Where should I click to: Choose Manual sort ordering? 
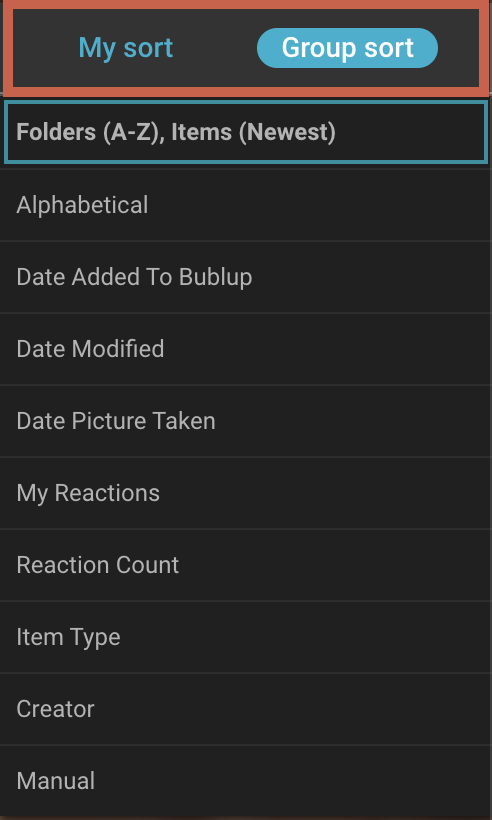(x=246, y=781)
